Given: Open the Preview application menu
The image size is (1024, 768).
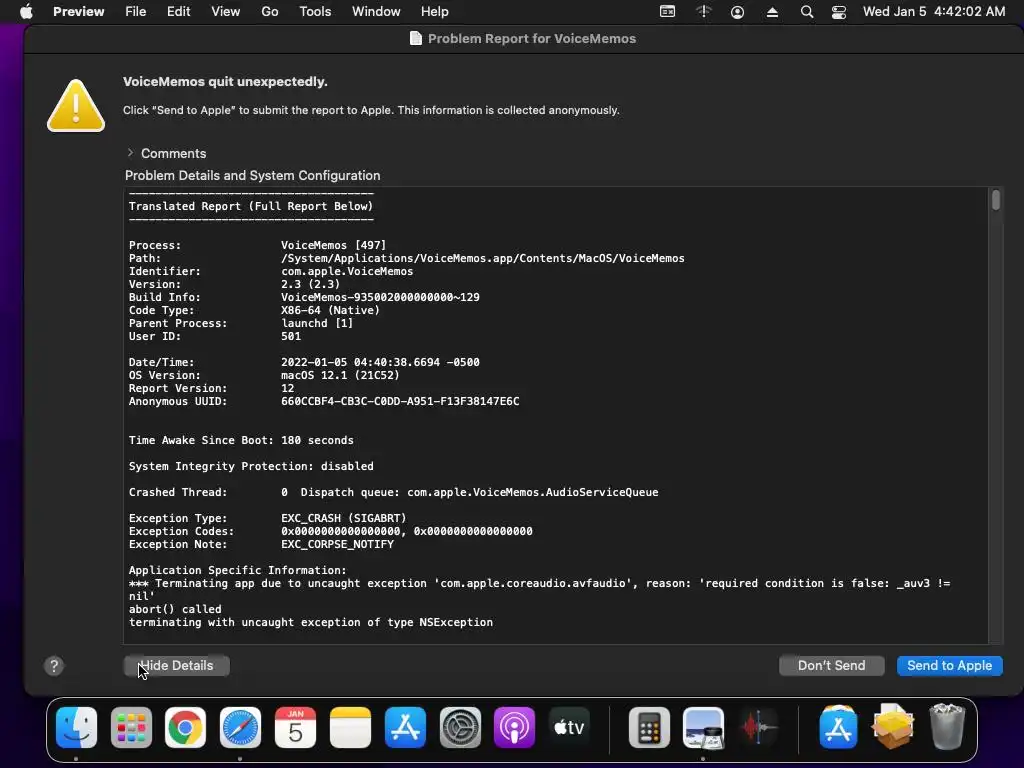Looking at the screenshot, I should [78, 12].
